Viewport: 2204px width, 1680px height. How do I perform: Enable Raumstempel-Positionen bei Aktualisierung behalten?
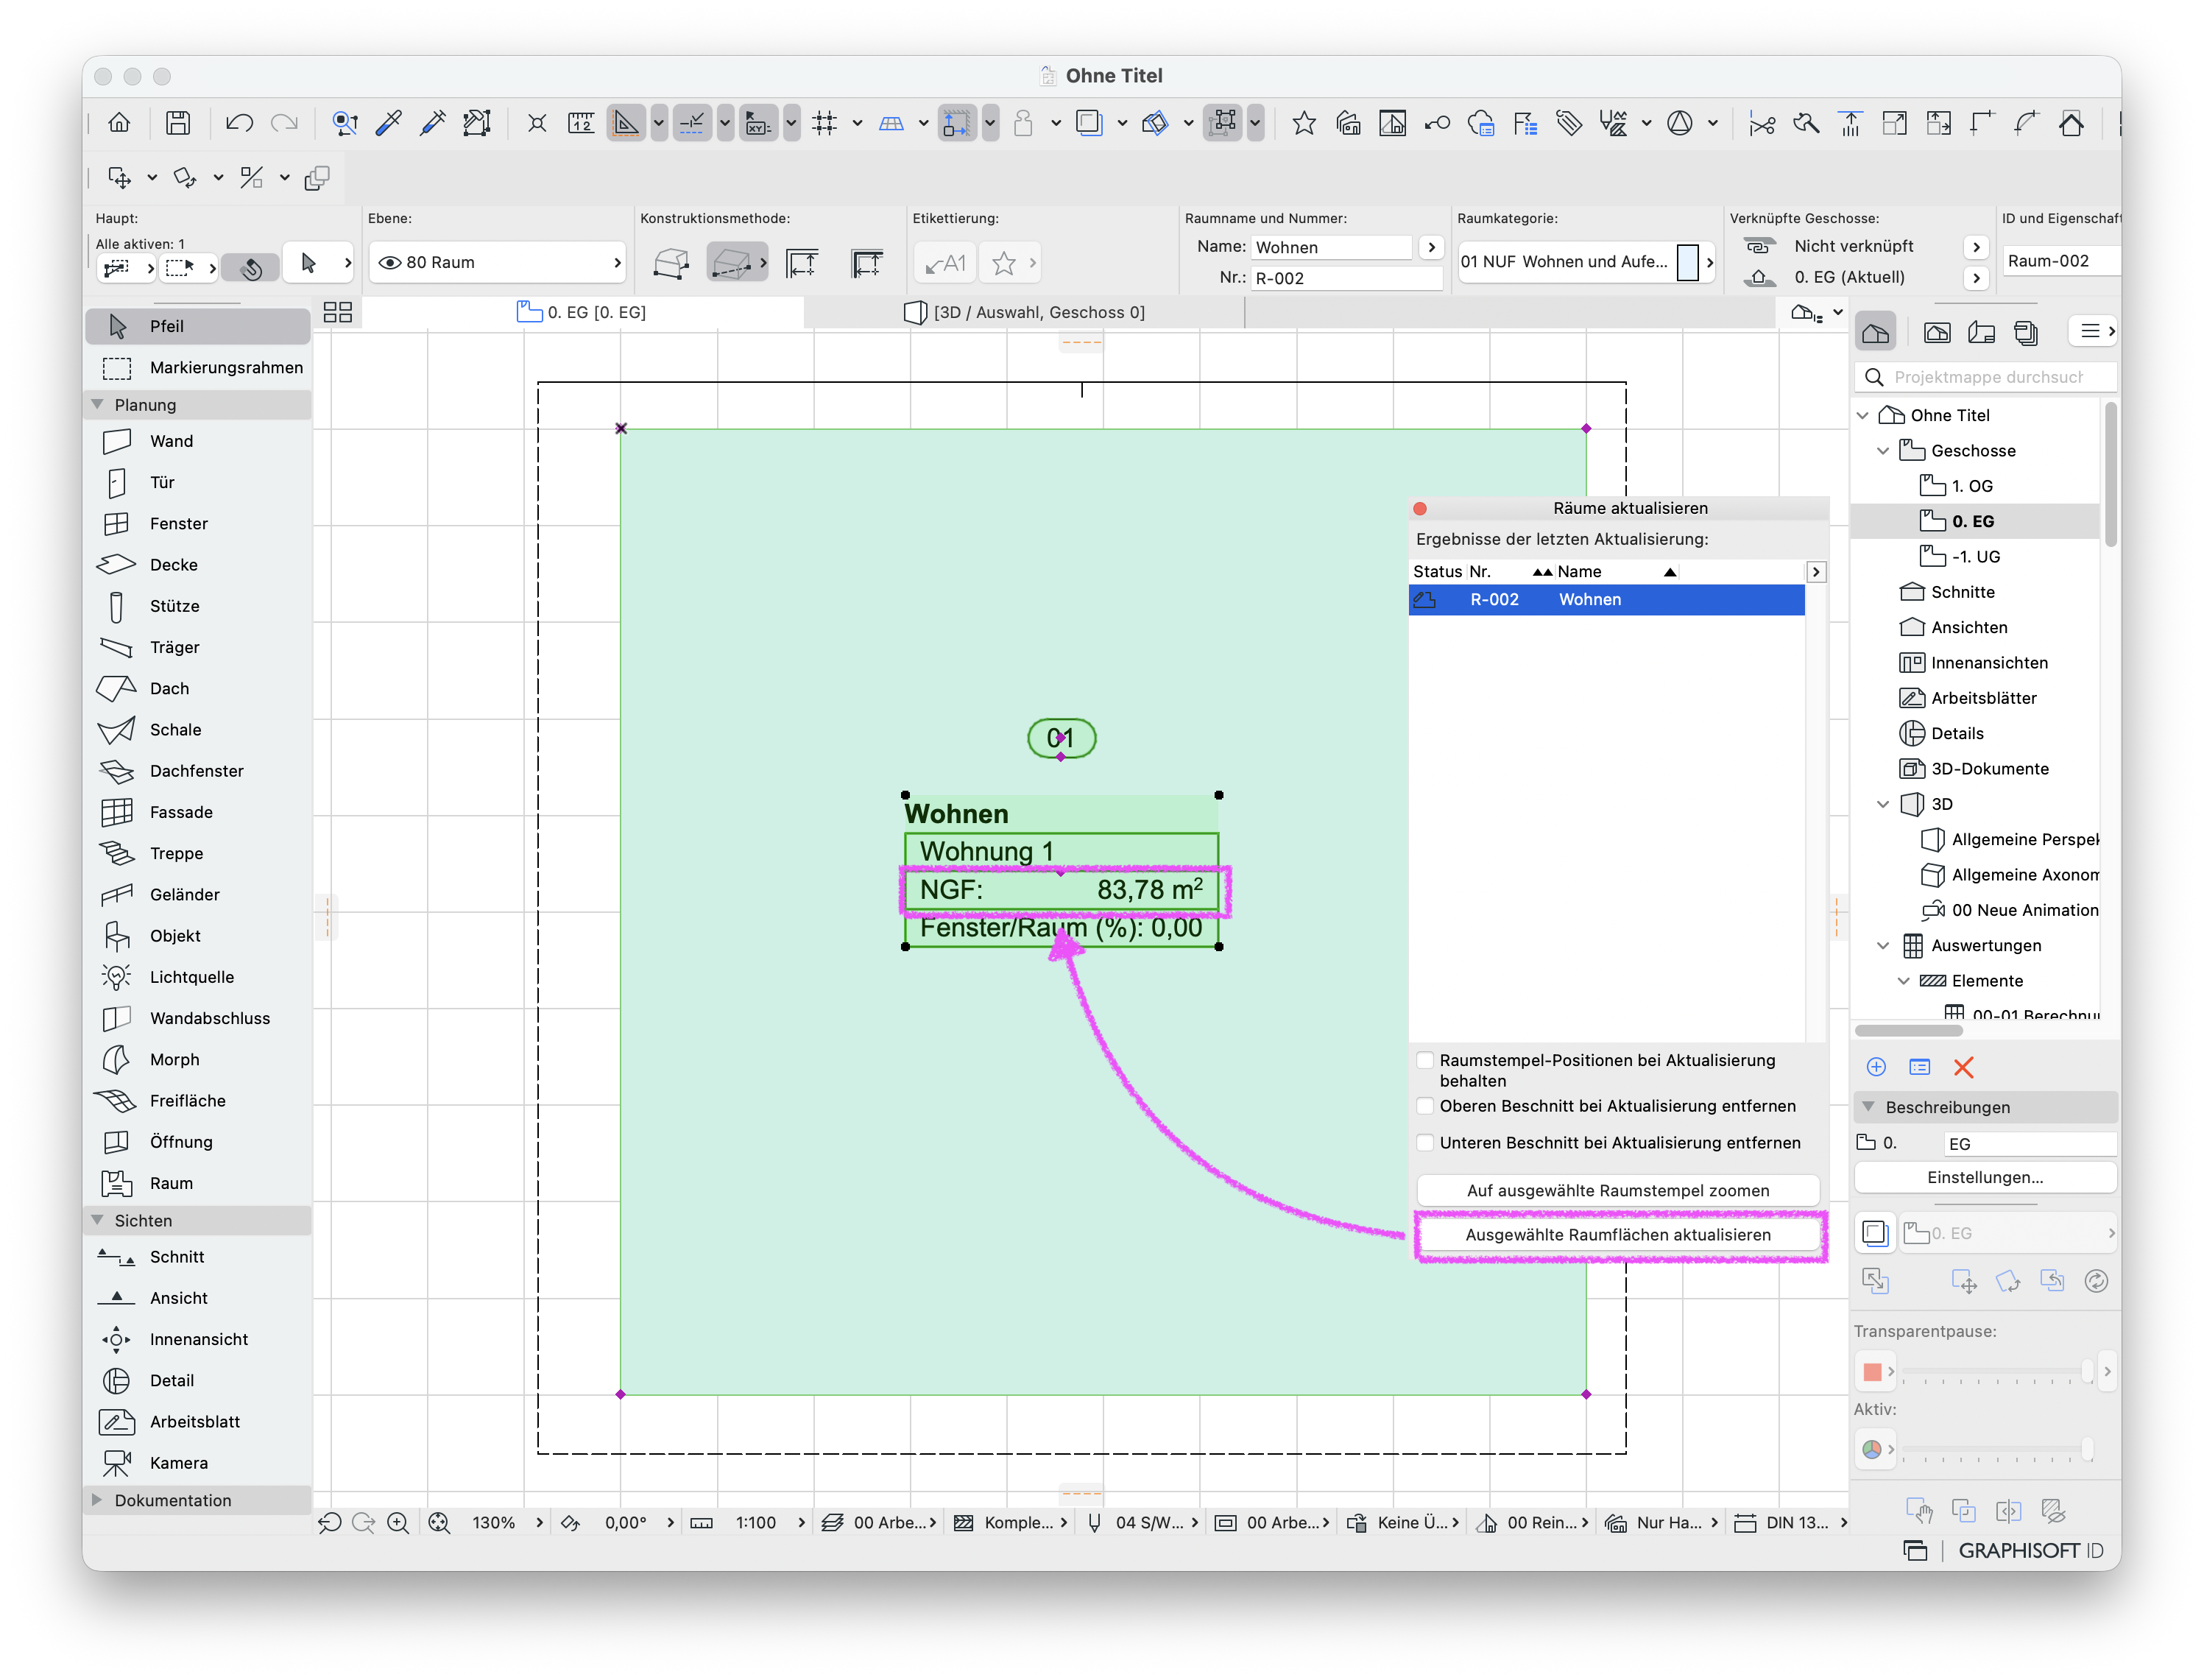point(1426,1060)
